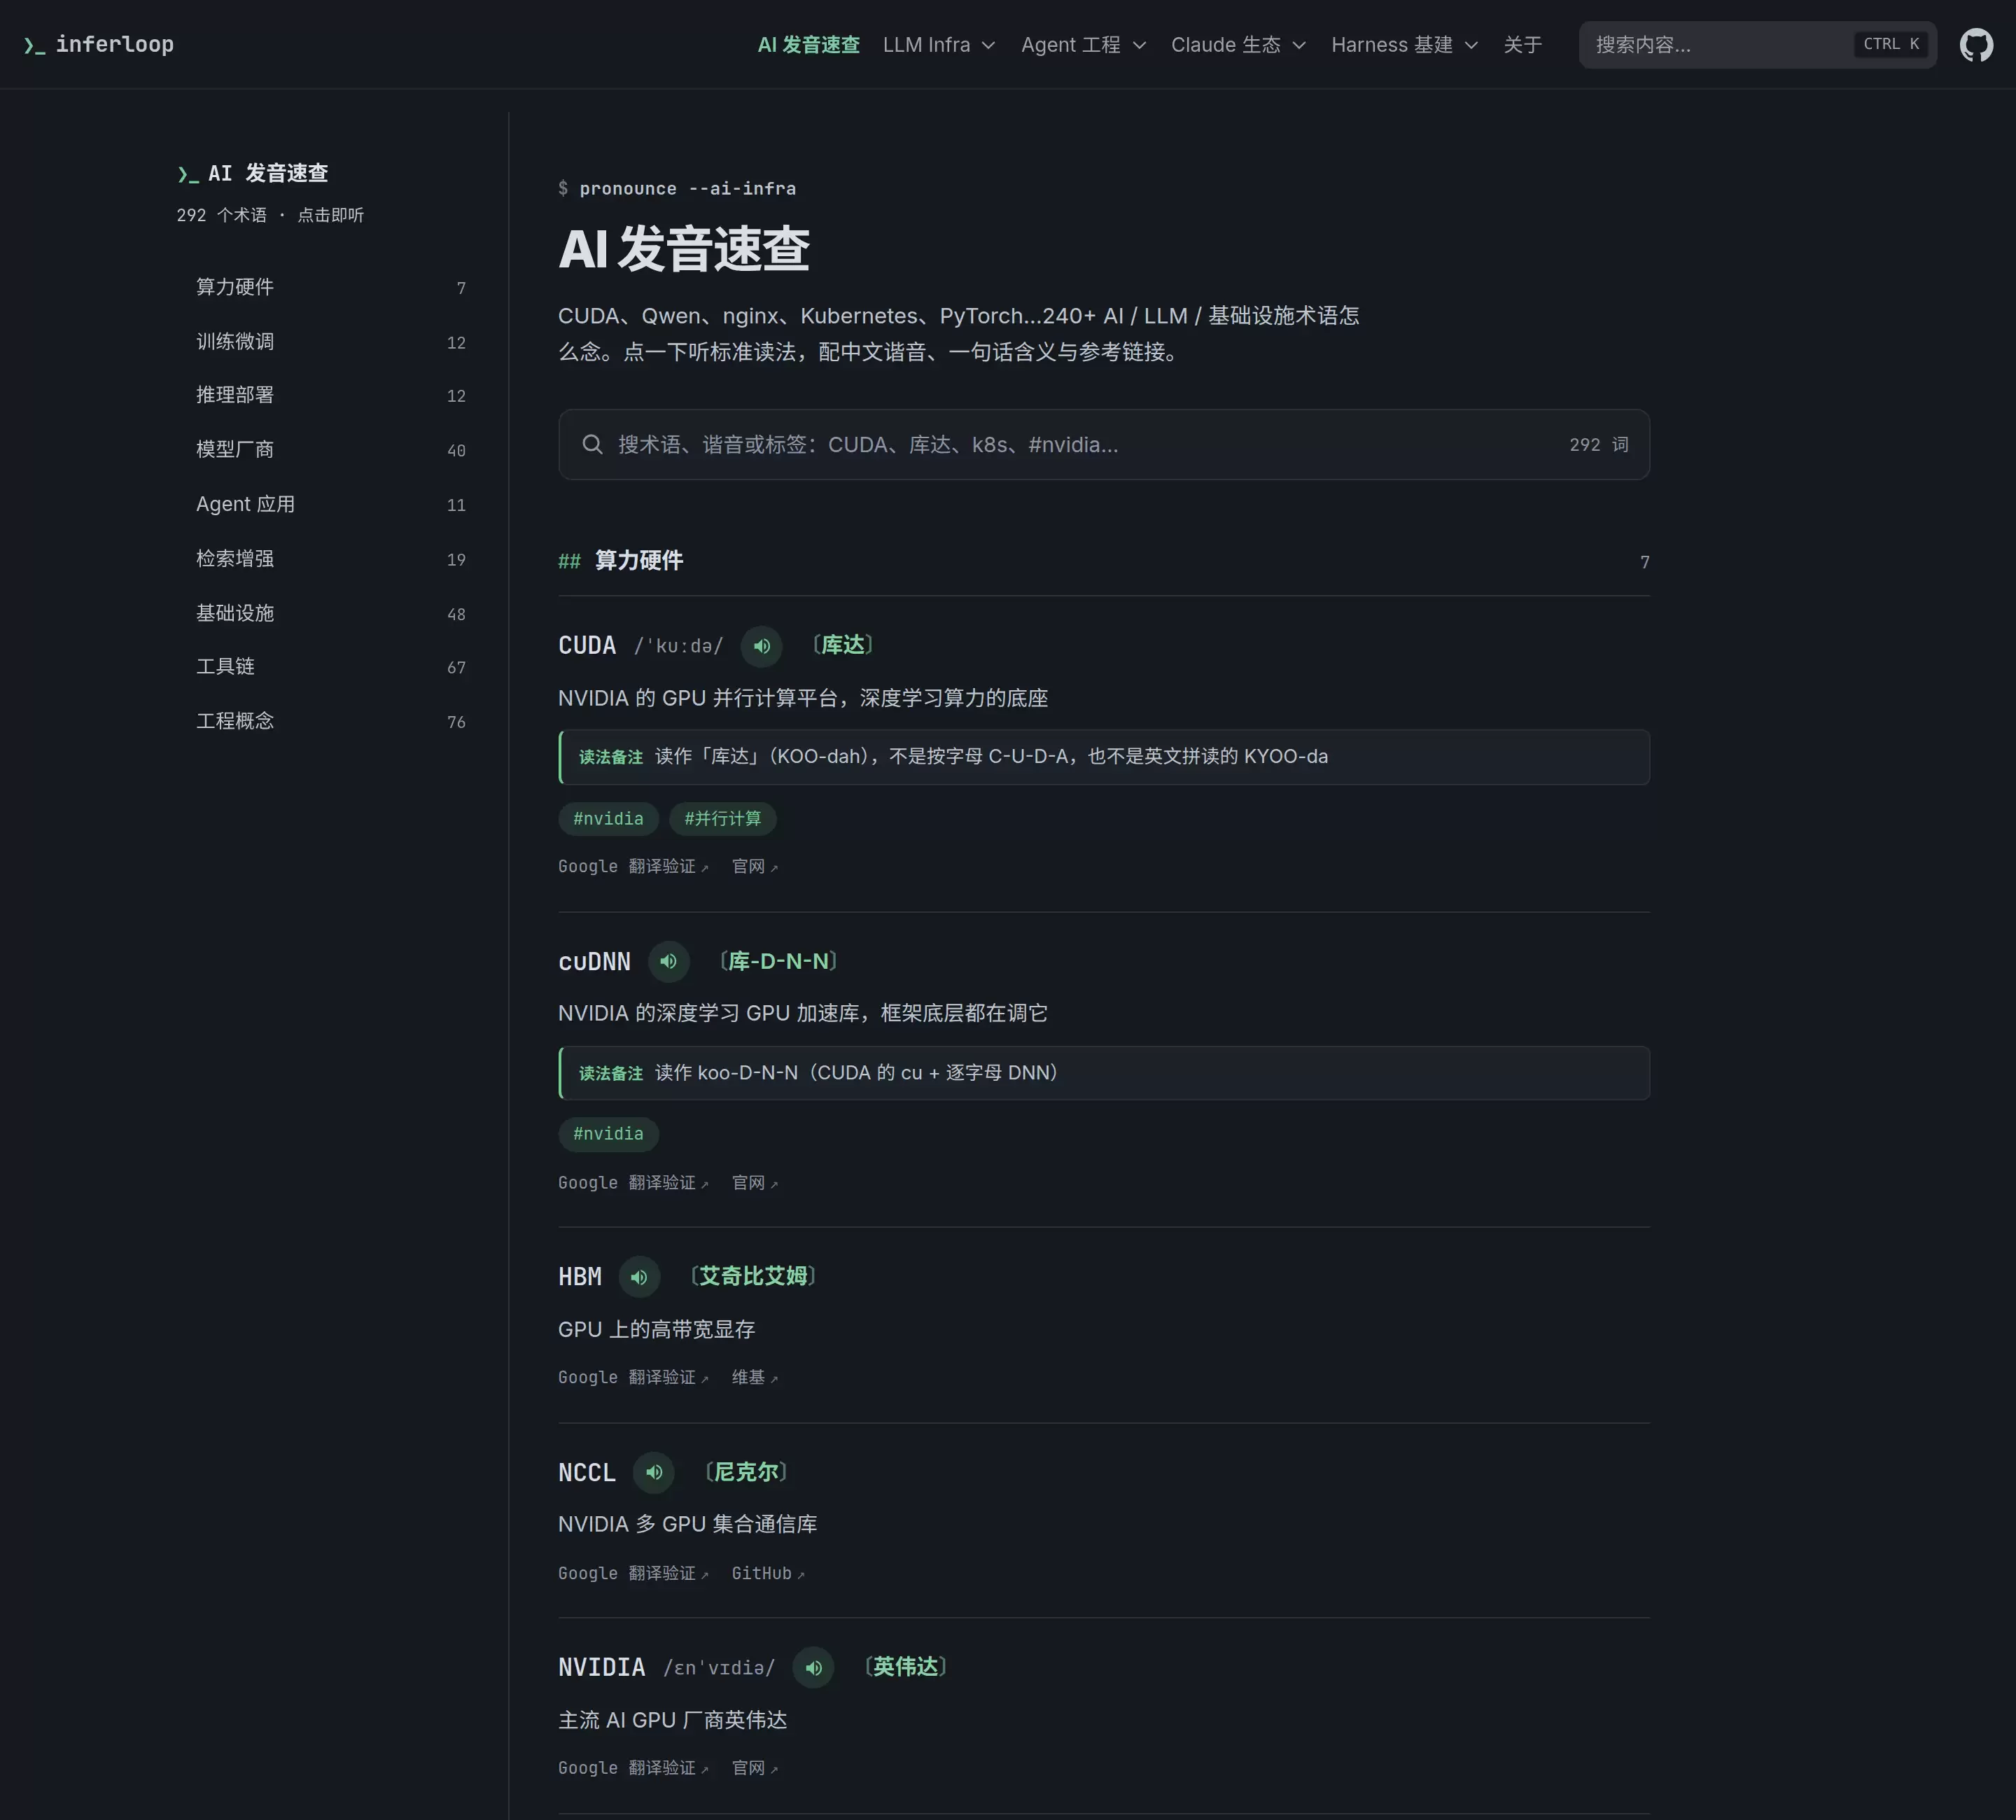Click the NVIDIA term name
The width and height of the screenshot is (2016, 1820).
point(602,1668)
